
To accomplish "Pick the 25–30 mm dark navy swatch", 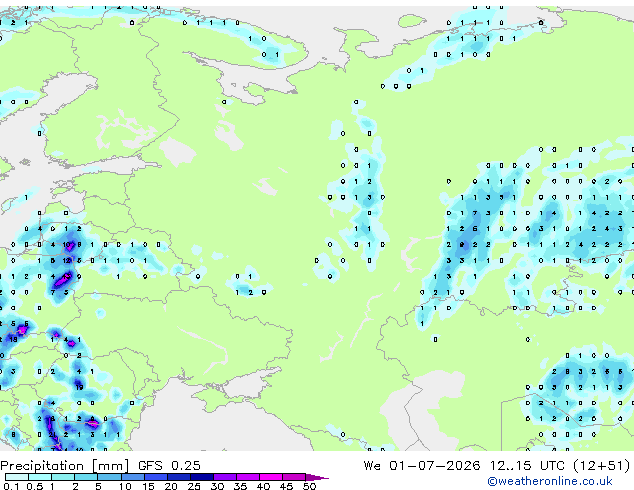I will coord(201,477).
